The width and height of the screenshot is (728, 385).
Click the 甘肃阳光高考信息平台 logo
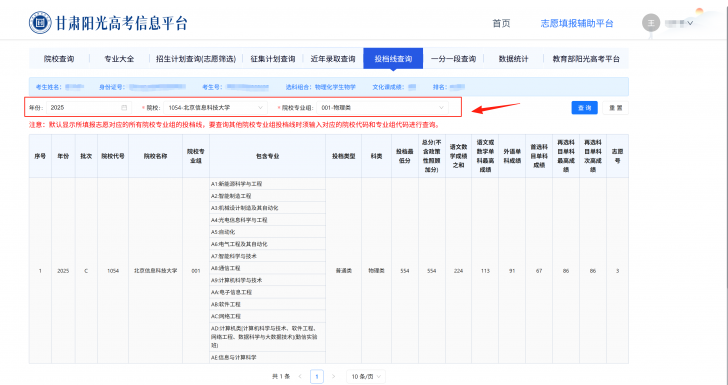click(x=108, y=22)
